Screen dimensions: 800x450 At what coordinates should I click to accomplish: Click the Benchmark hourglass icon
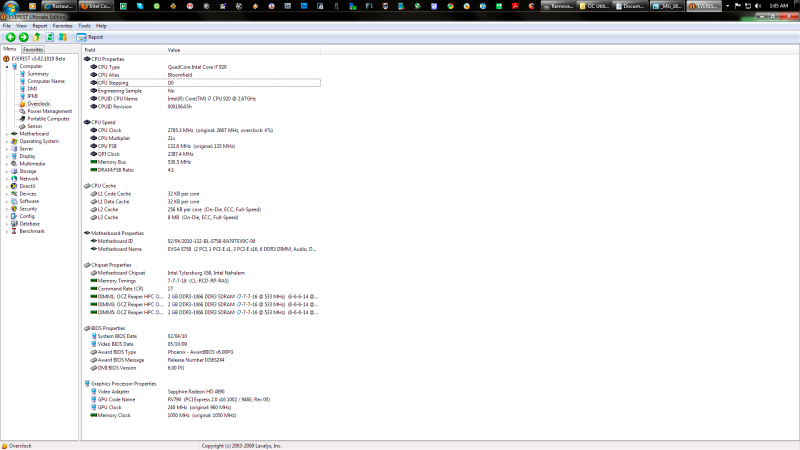point(14,231)
